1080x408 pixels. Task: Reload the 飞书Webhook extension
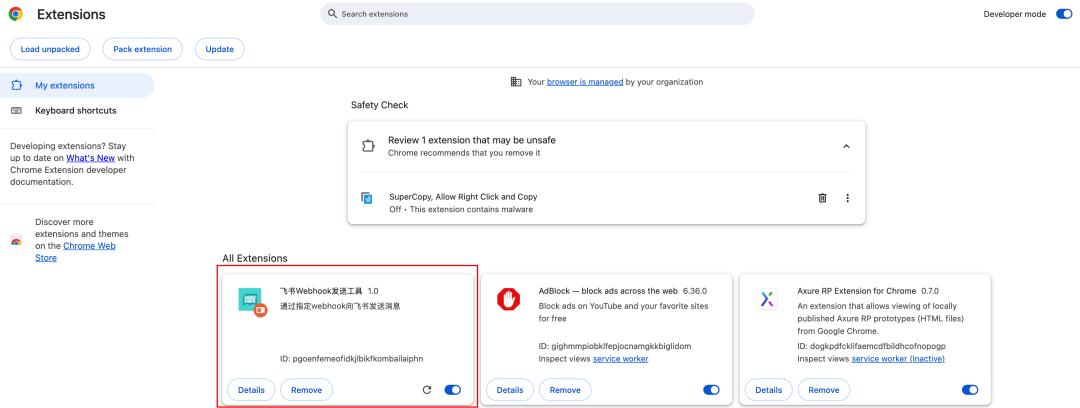[426, 390]
